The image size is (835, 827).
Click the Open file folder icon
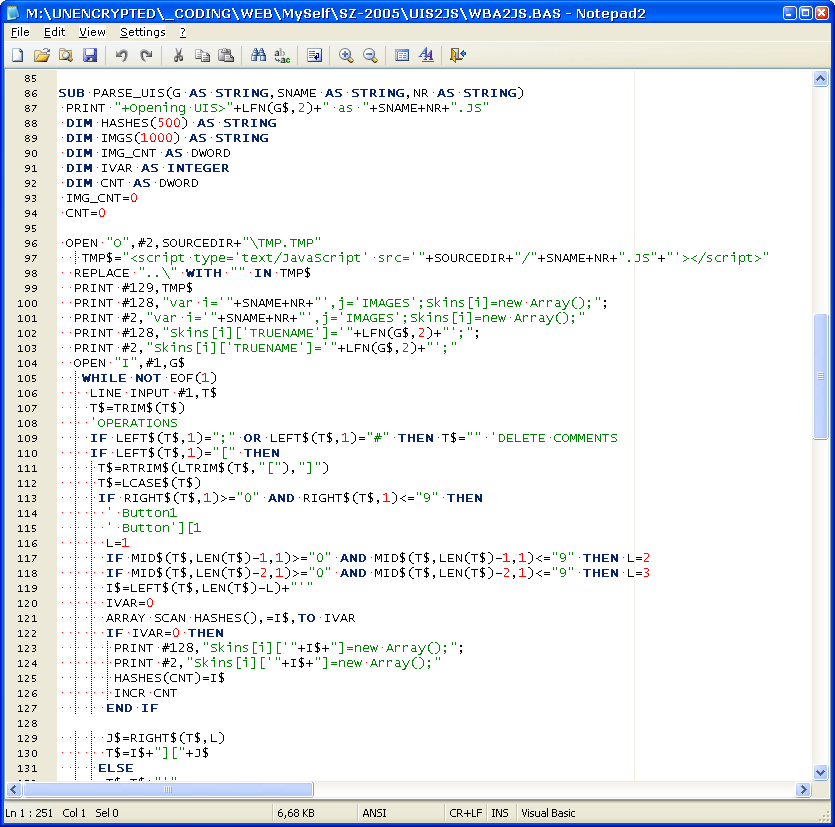42,55
